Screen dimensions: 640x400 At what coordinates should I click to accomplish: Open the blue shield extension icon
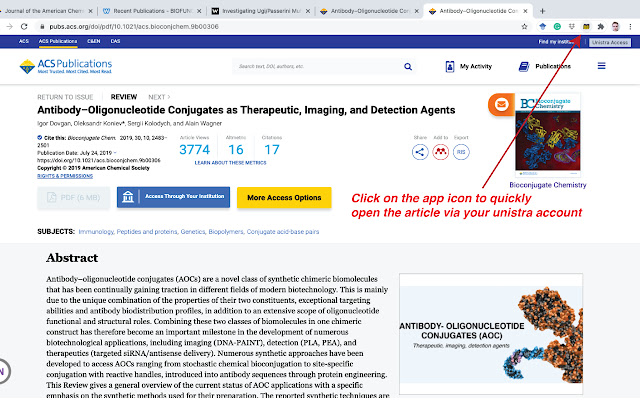(542, 27)
